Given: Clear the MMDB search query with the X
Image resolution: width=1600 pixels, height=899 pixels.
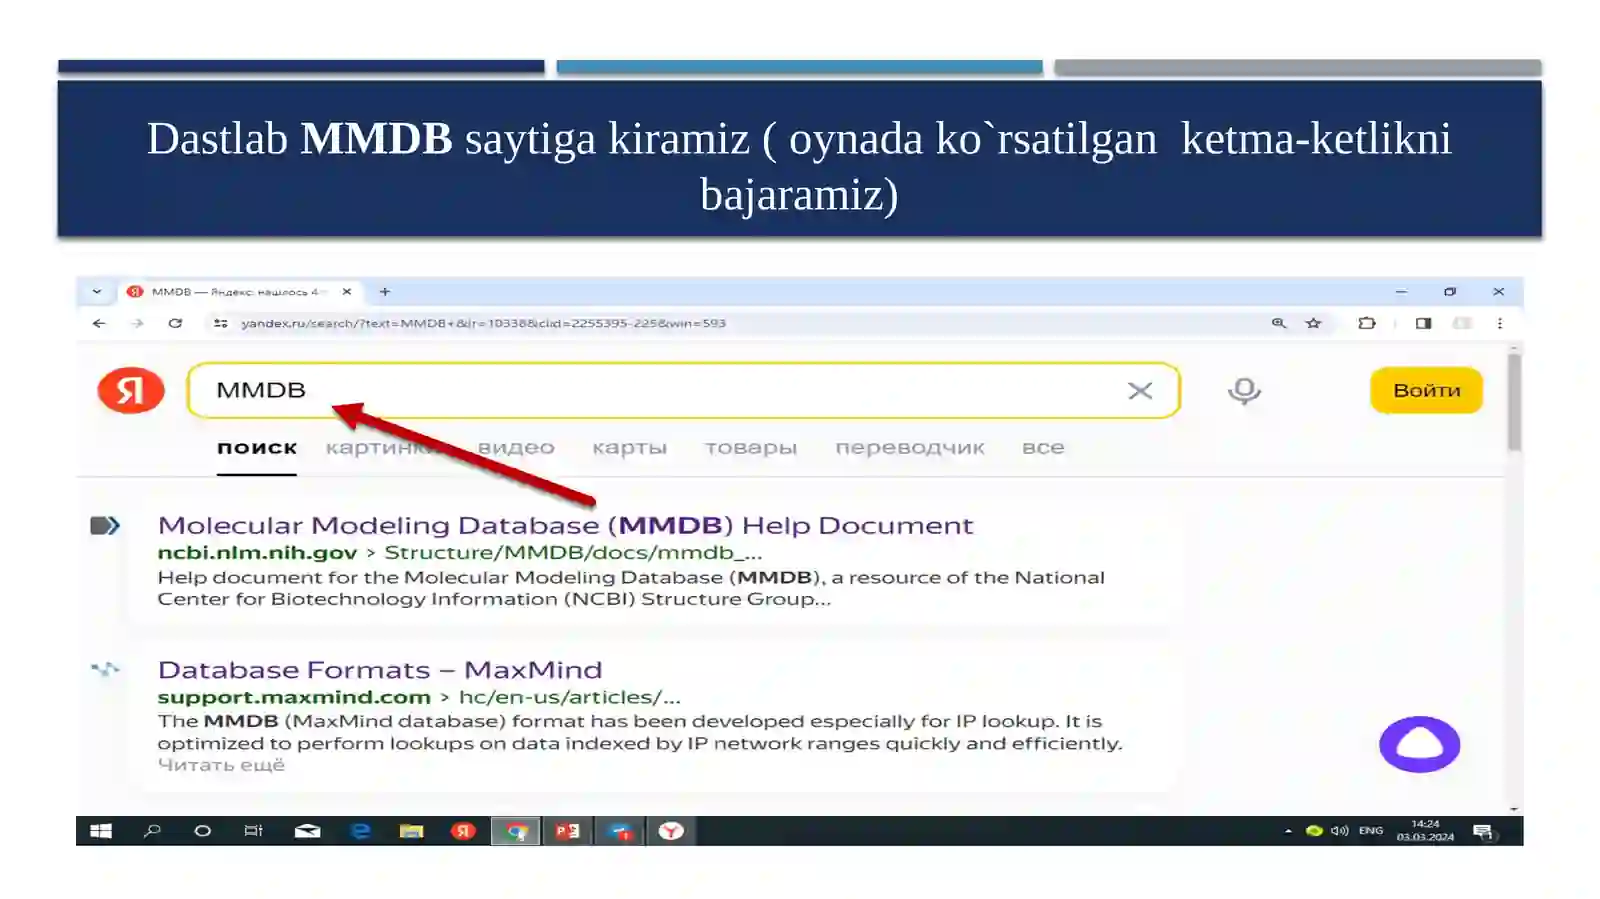Looking at the screenshot, I should (1140, 391).
